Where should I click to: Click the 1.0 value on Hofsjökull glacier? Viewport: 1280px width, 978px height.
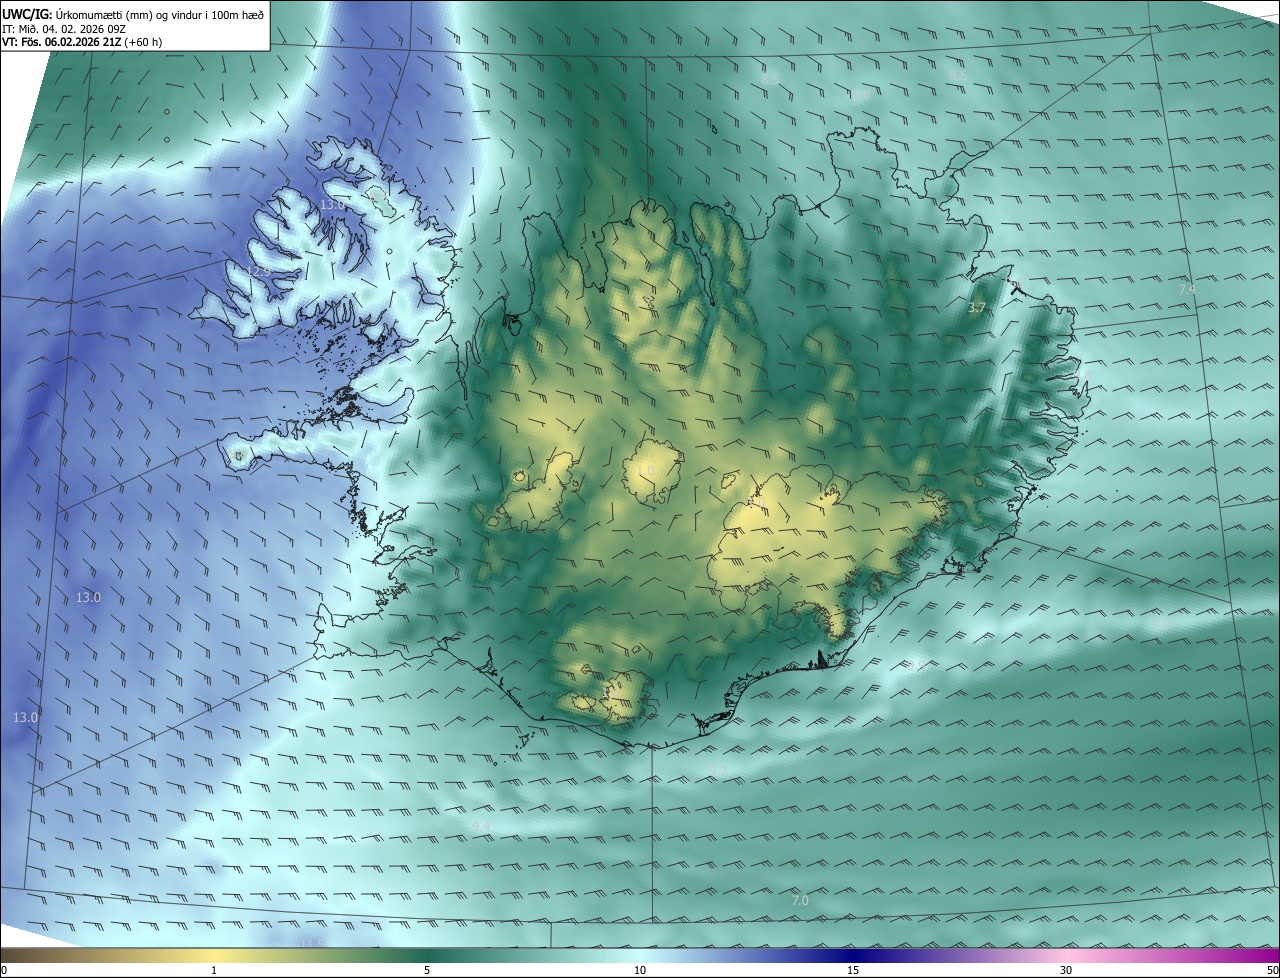(x=646, y=470)
